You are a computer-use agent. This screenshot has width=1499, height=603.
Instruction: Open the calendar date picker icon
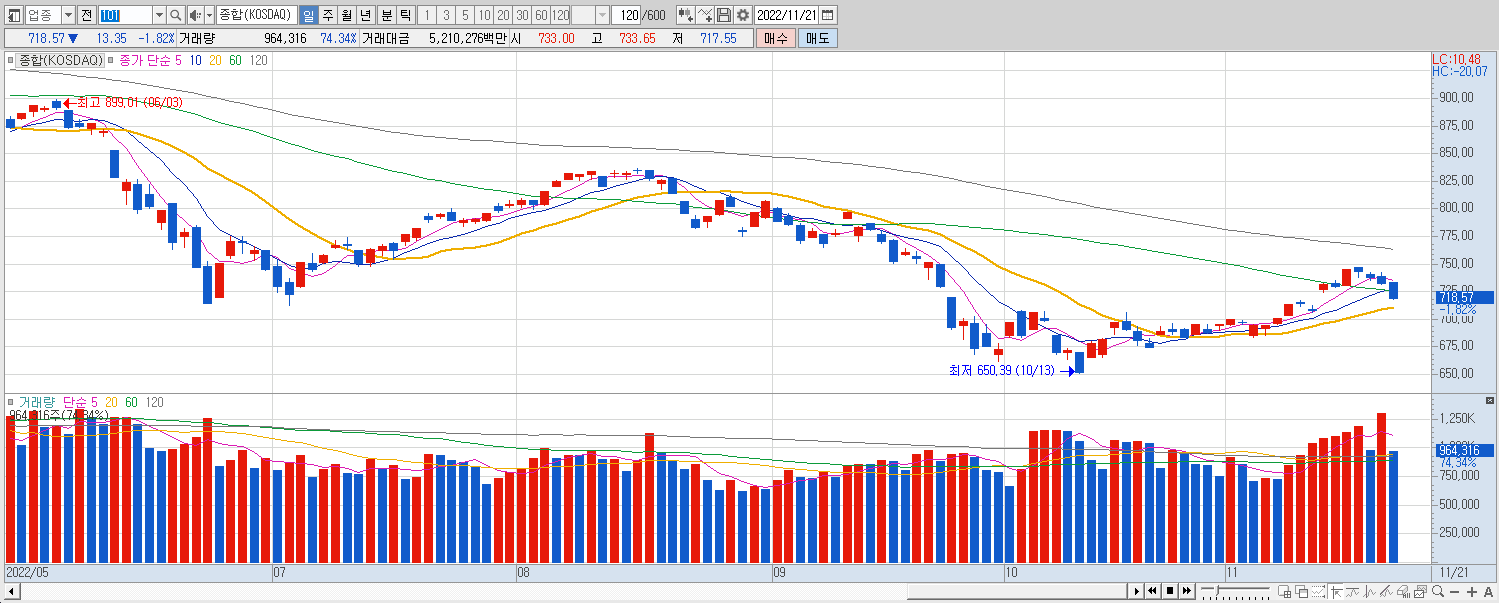click(x=827, y=15)
